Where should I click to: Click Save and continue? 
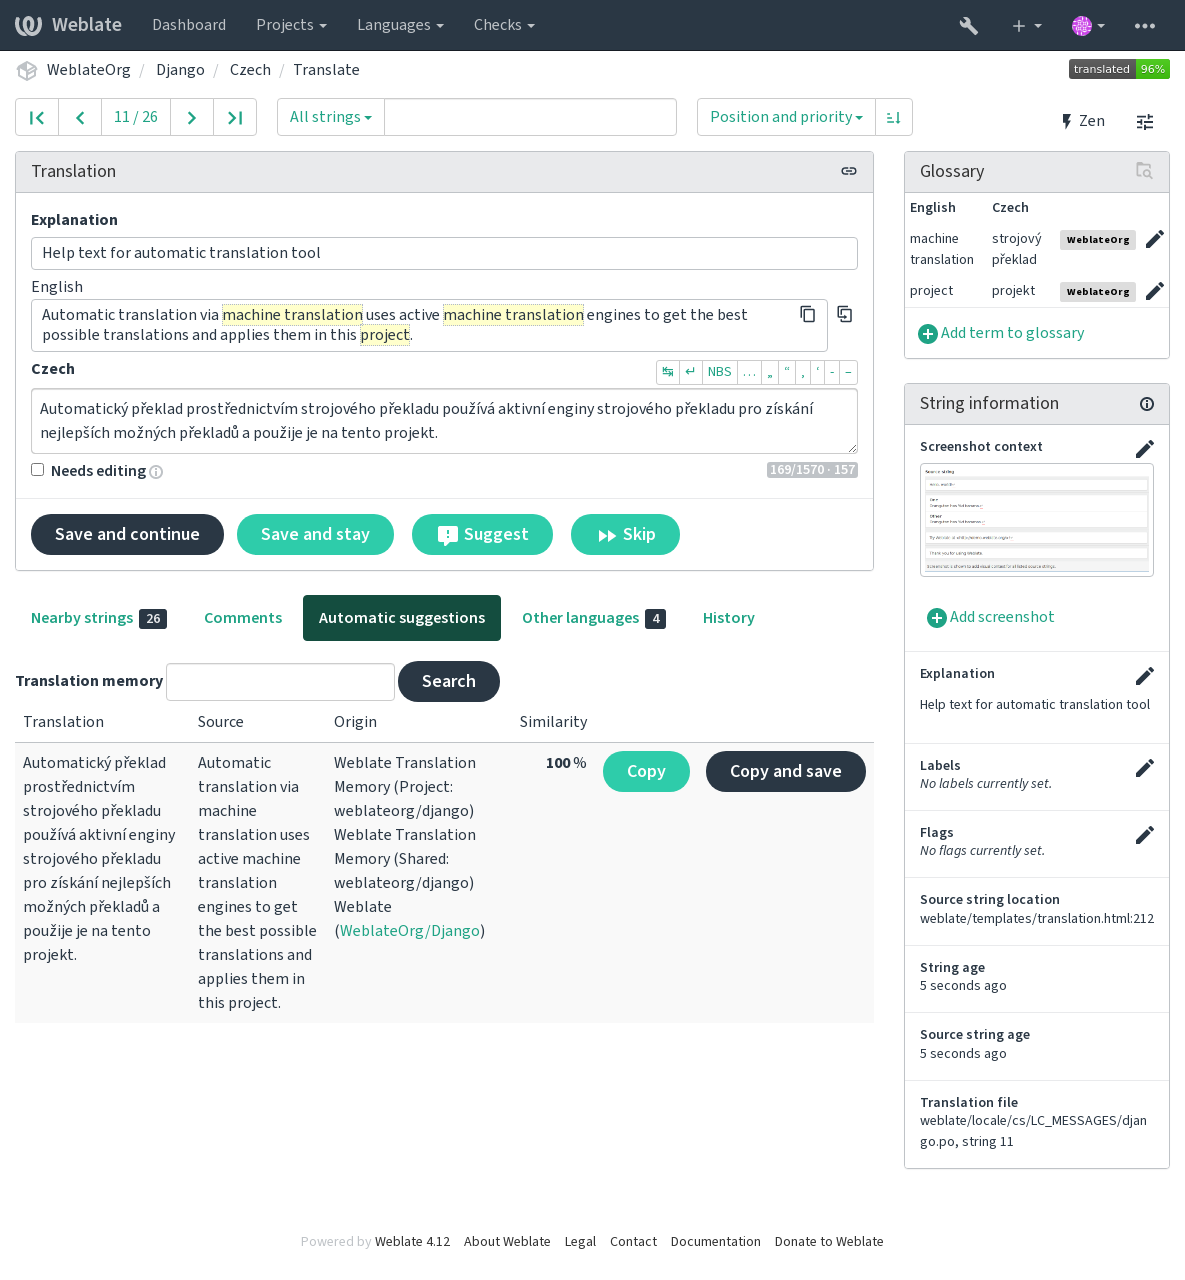pos(127,534)
